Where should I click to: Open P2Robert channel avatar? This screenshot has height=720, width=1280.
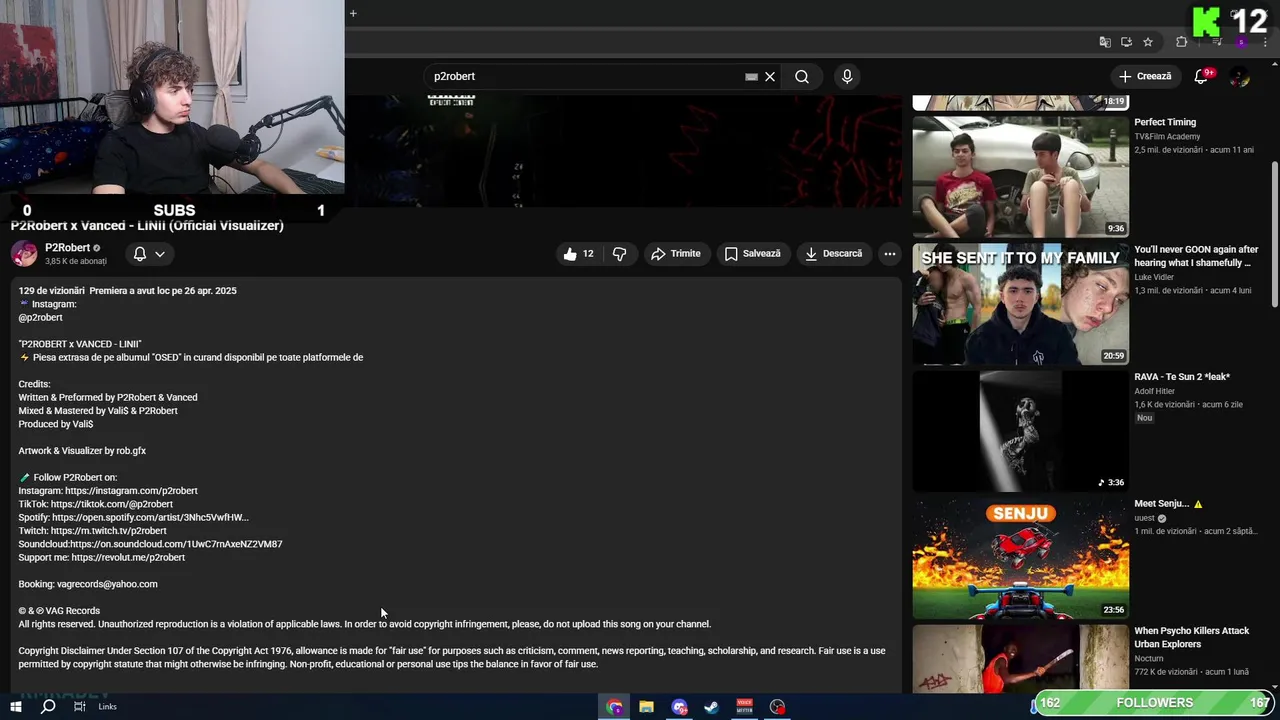pyautogui.click(x=24, y=254)
